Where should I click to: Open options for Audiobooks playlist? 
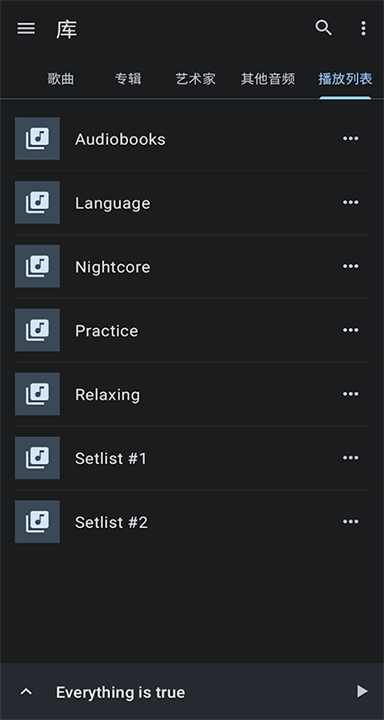tap(350, 139)
